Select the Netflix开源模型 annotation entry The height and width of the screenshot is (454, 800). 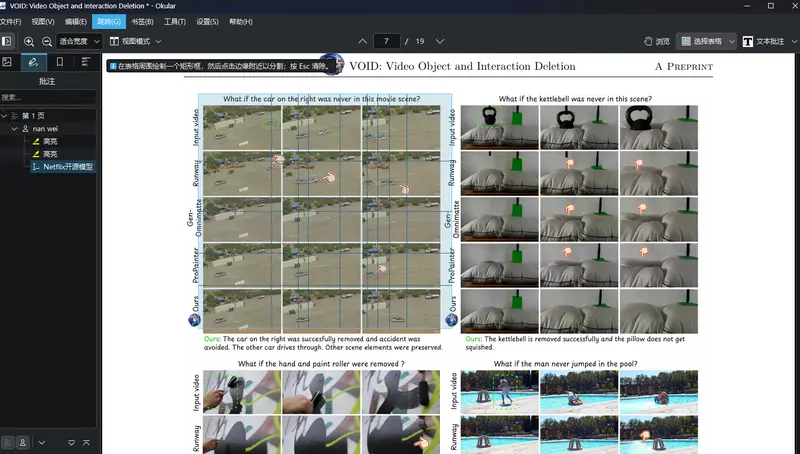point(67,167)
